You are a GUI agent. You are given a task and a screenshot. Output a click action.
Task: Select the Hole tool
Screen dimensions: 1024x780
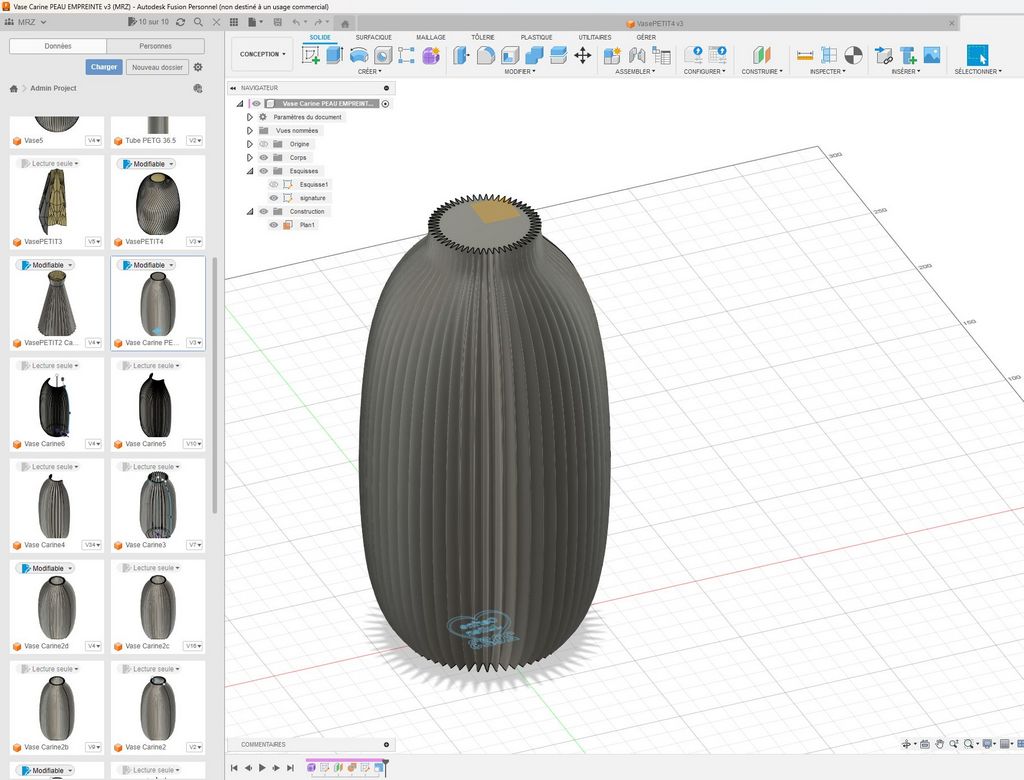click(x=383, y=55)
